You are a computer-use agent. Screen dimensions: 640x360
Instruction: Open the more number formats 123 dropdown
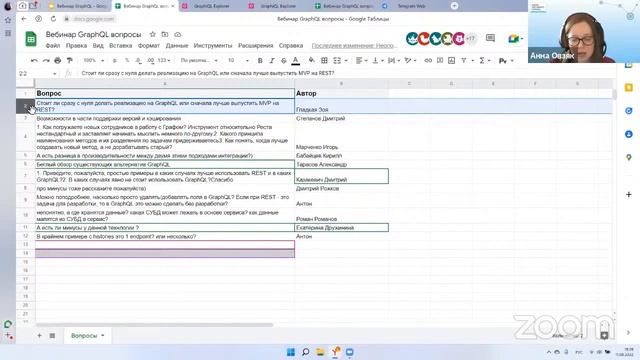click(164, 60)
